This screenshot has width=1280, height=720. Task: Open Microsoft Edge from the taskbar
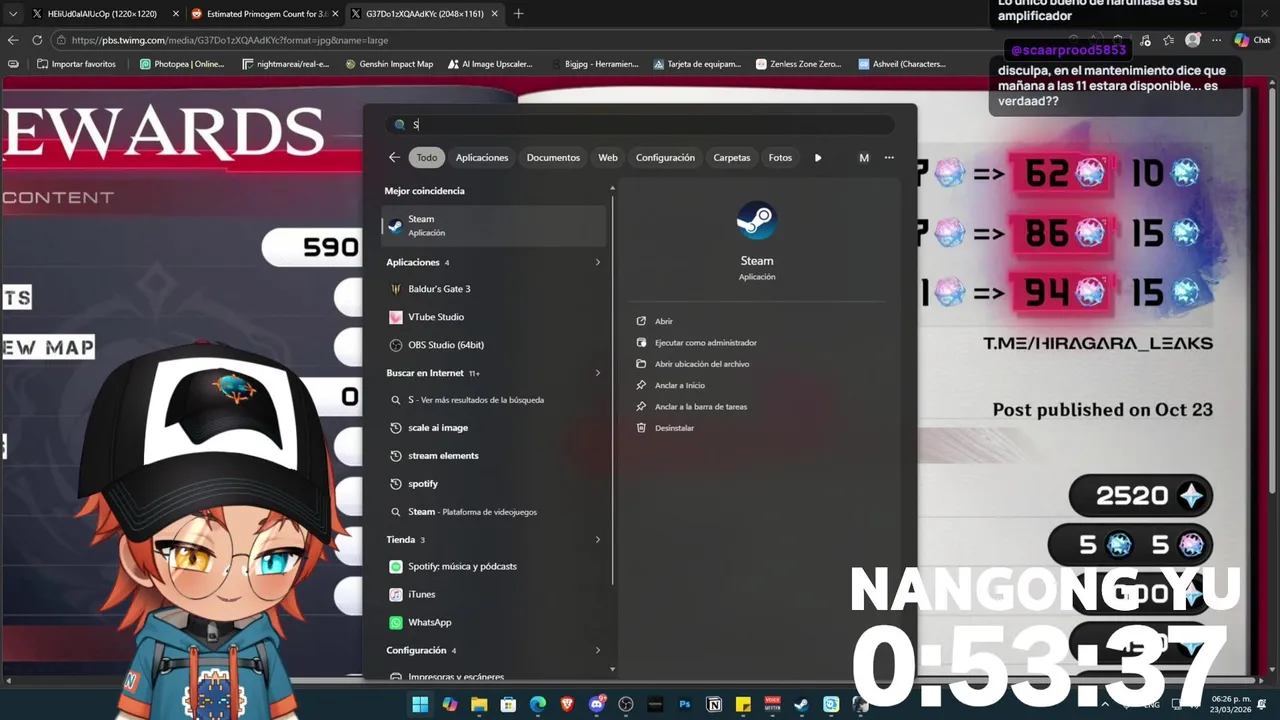click(x=538, y=704)
